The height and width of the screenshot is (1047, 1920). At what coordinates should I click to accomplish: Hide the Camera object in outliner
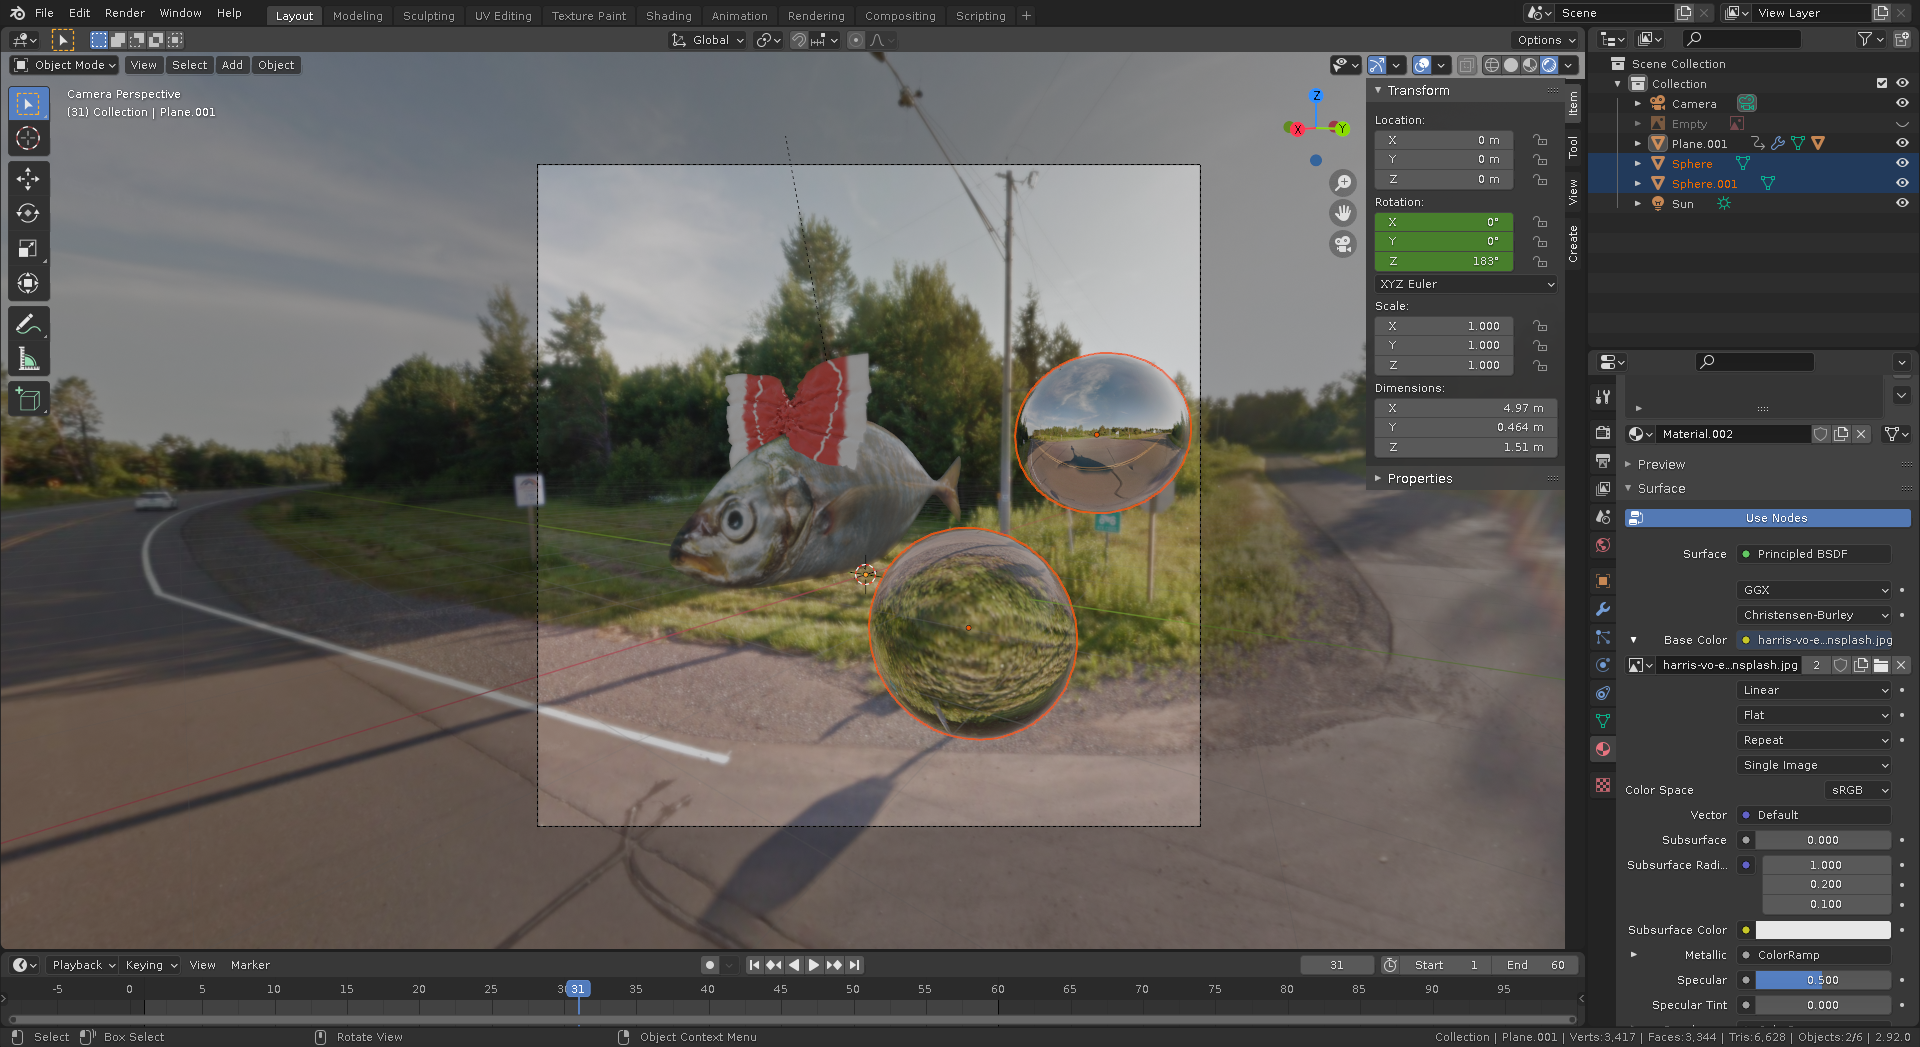click(x=1901, y=103)
